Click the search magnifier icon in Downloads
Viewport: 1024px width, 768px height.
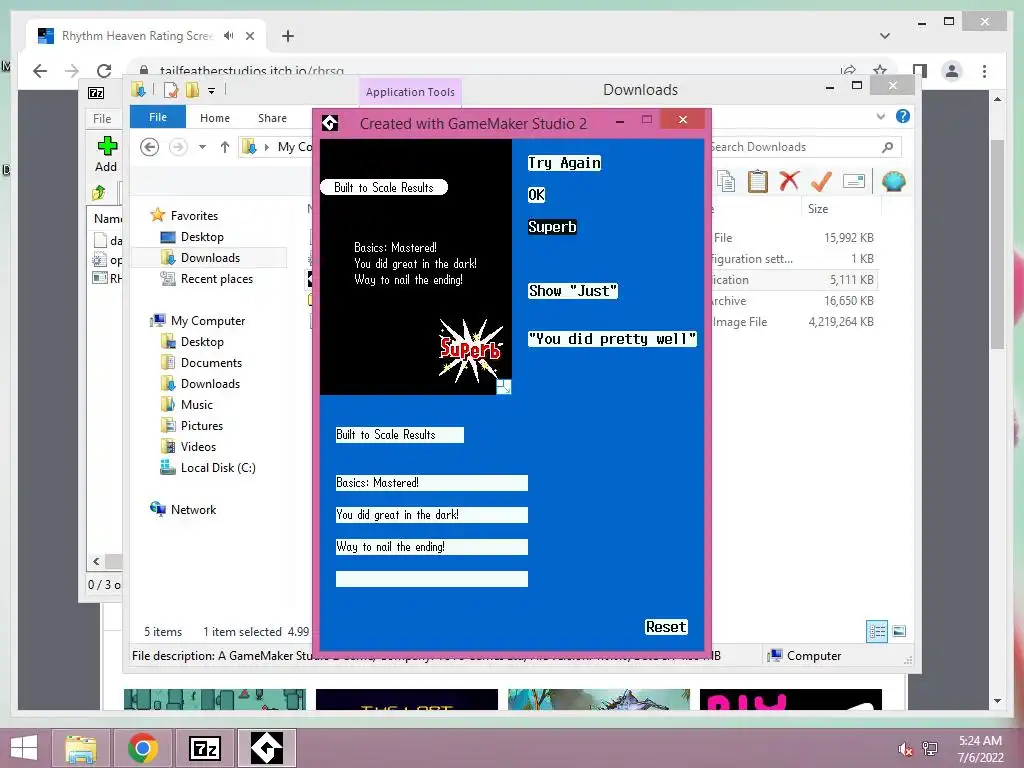click(x=888, y=147)
